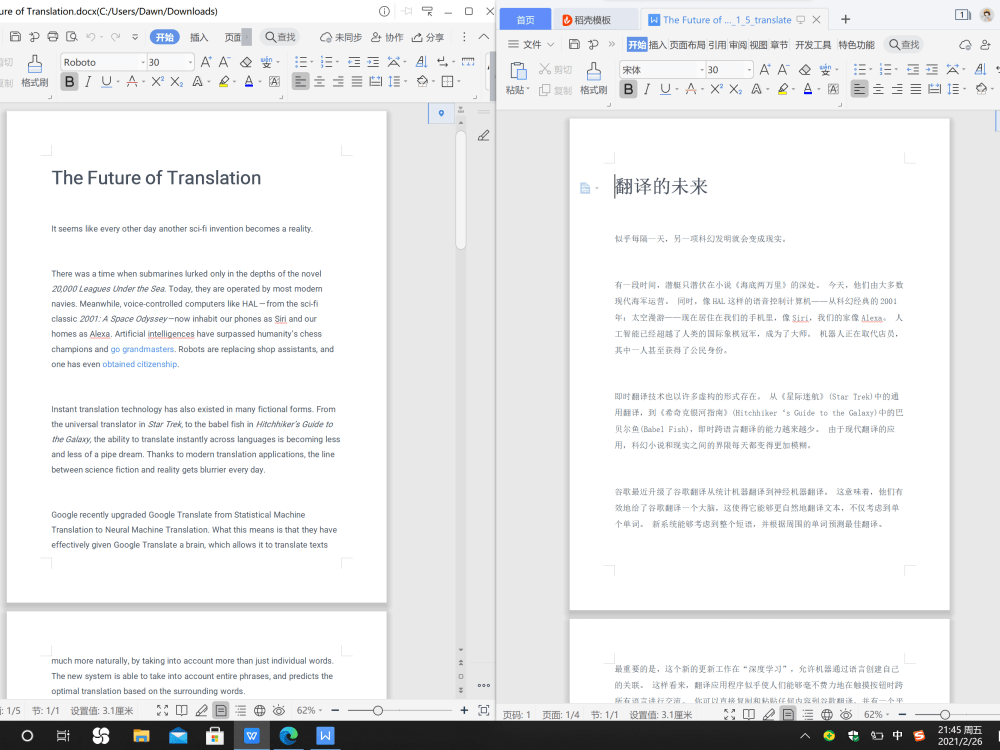Click the increase font size icon
1000x750 pixels.
(765, 69)
